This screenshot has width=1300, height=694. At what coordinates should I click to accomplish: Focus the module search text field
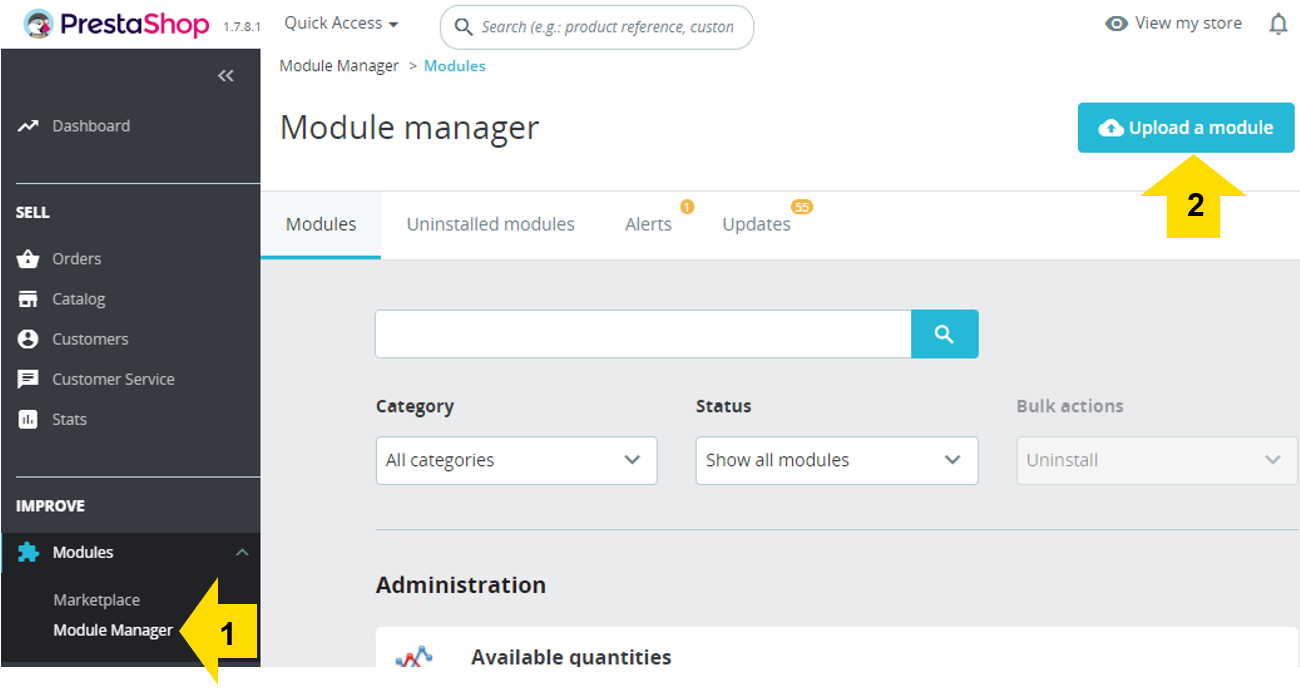643,334
